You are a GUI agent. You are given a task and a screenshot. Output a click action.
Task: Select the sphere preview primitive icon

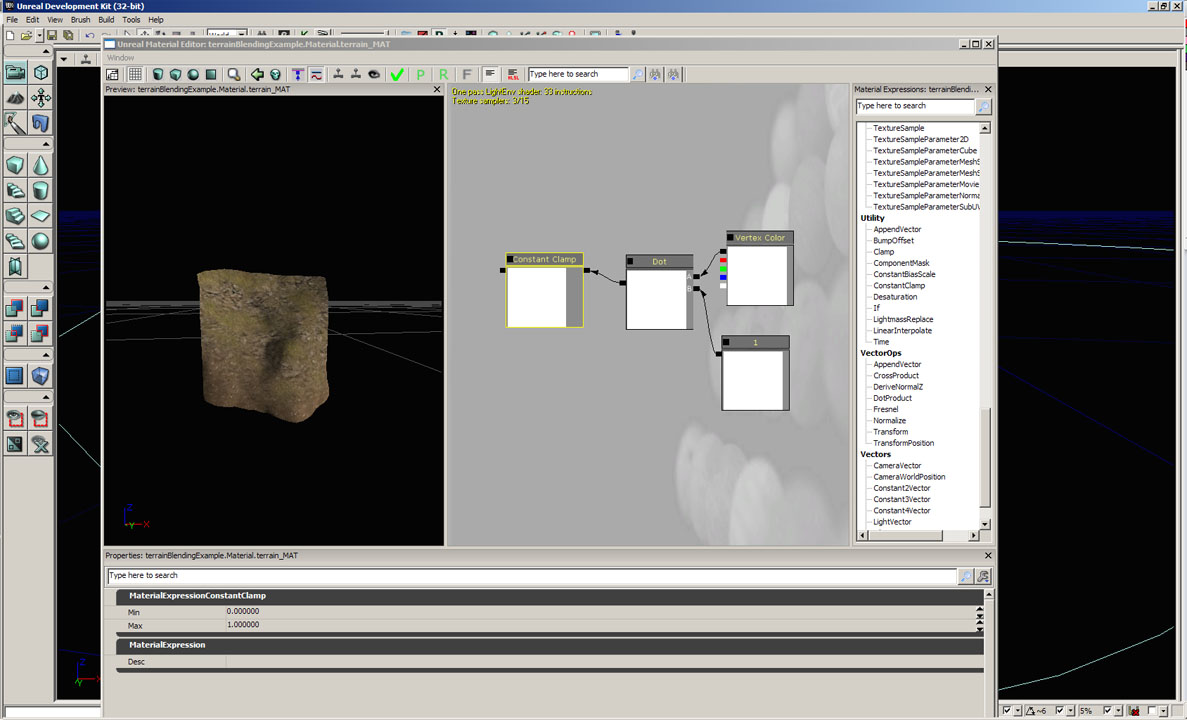(193, 75)
